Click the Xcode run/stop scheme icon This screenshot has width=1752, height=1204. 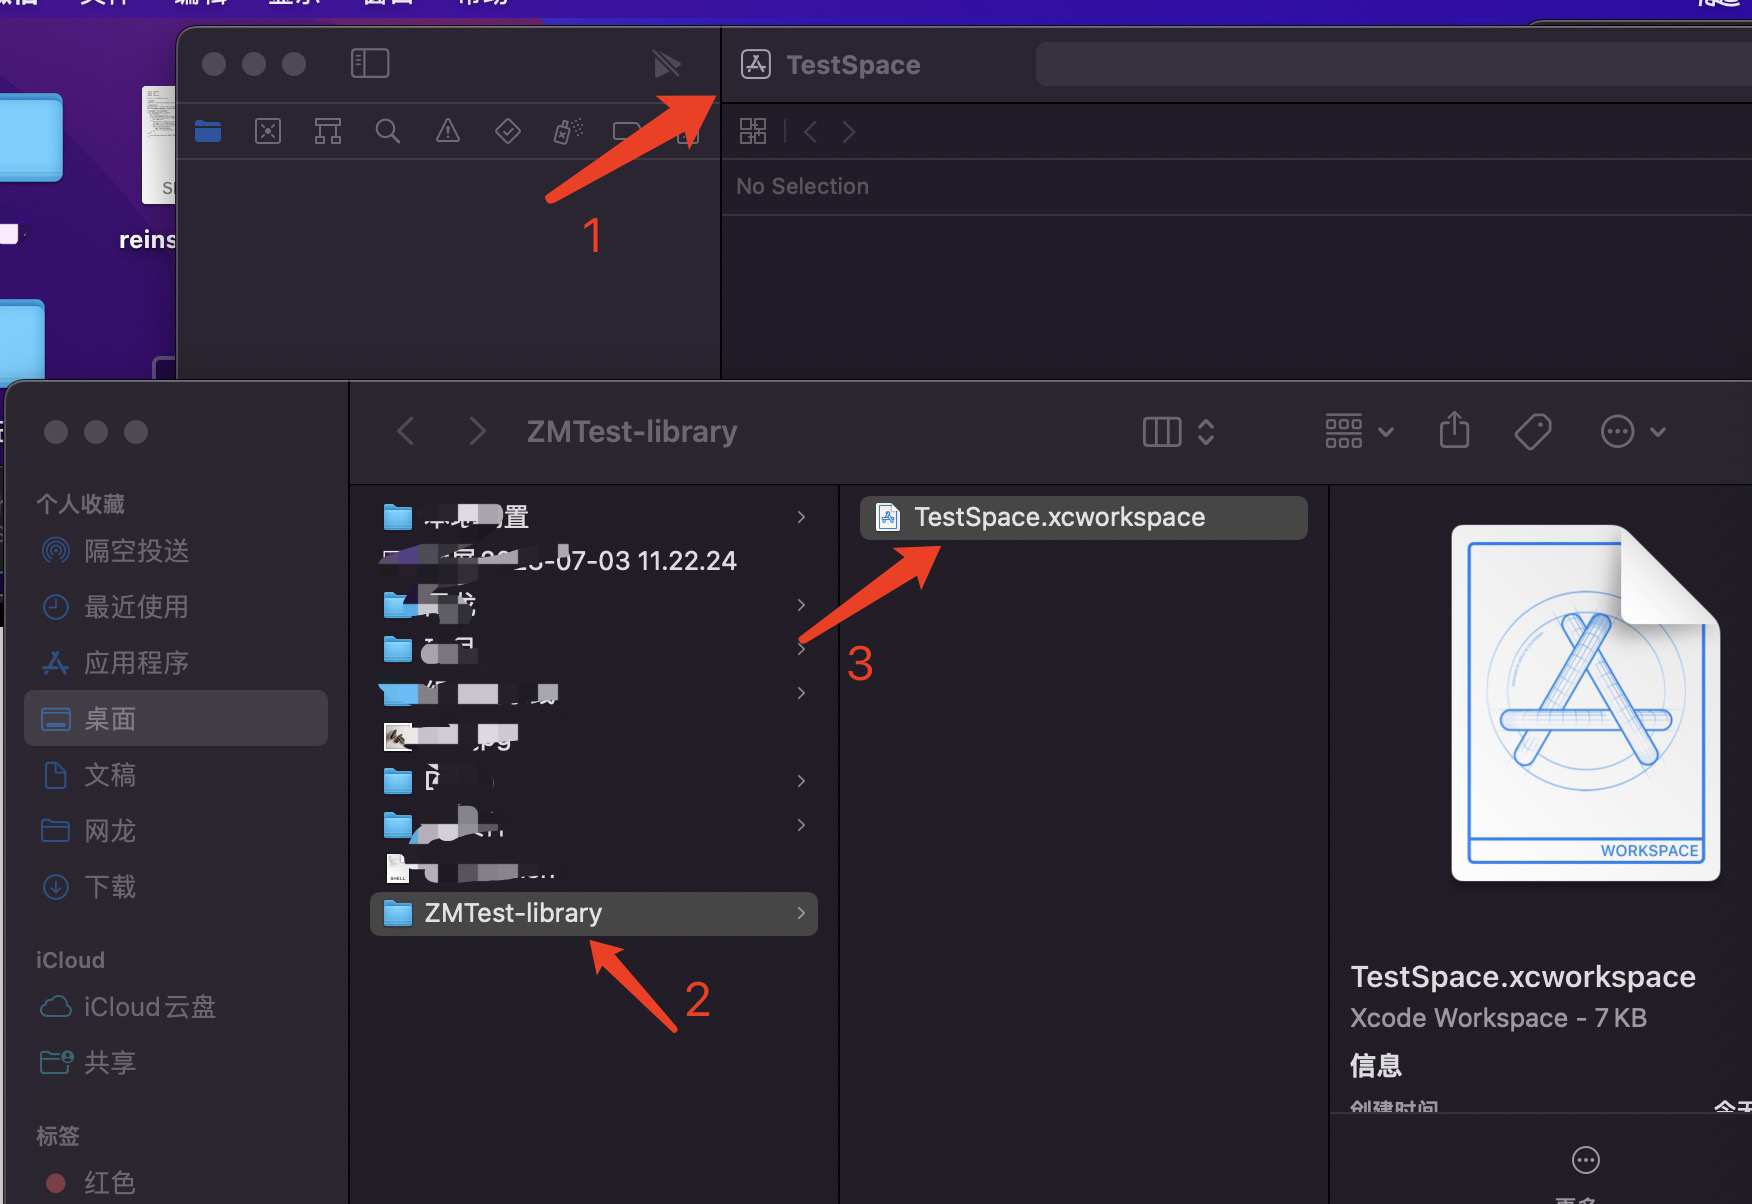(667, 64)
